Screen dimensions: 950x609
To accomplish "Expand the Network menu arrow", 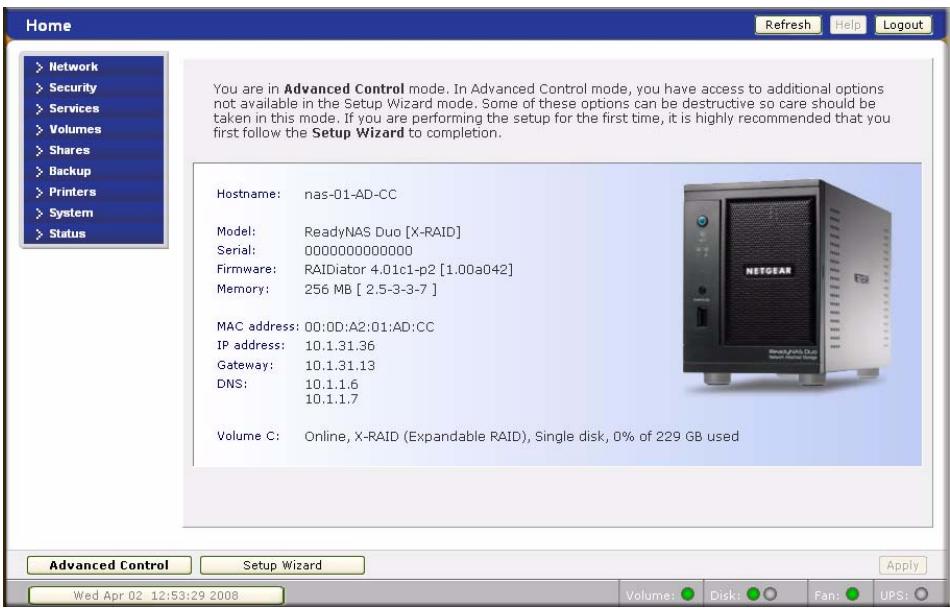I will pyautogui.click(x=39, y=67).
